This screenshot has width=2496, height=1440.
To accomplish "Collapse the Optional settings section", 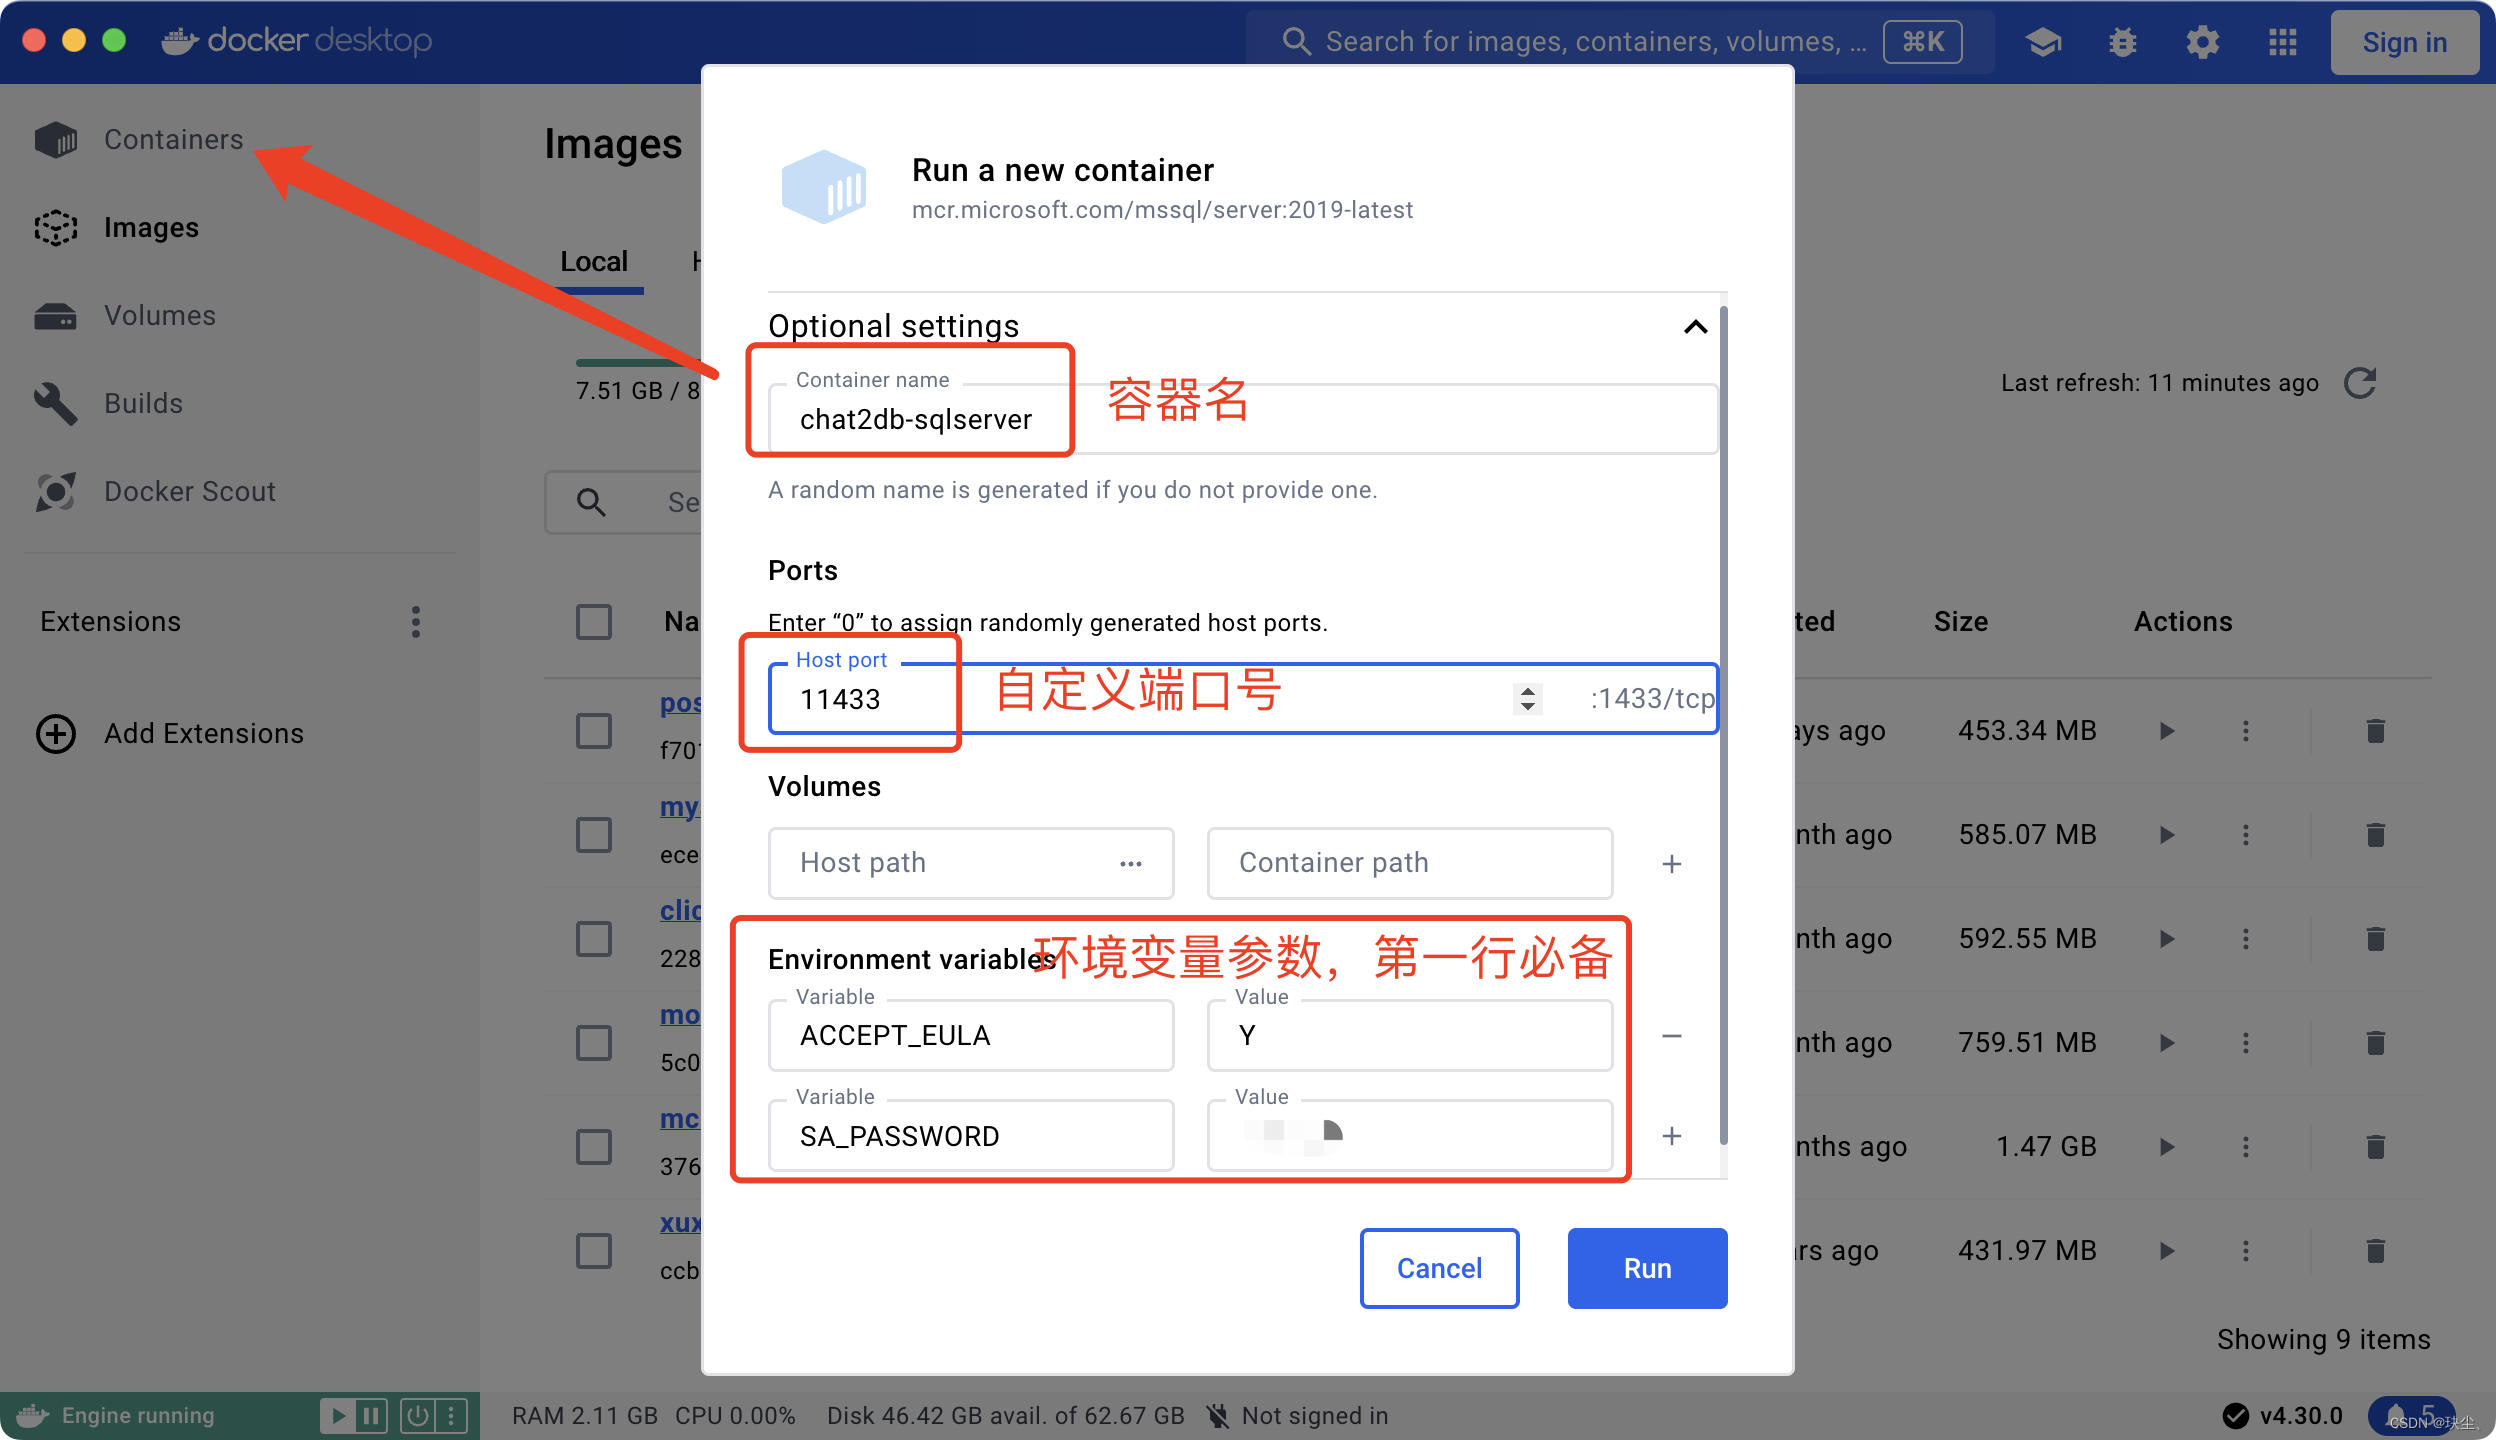I will coord(1696,327).
